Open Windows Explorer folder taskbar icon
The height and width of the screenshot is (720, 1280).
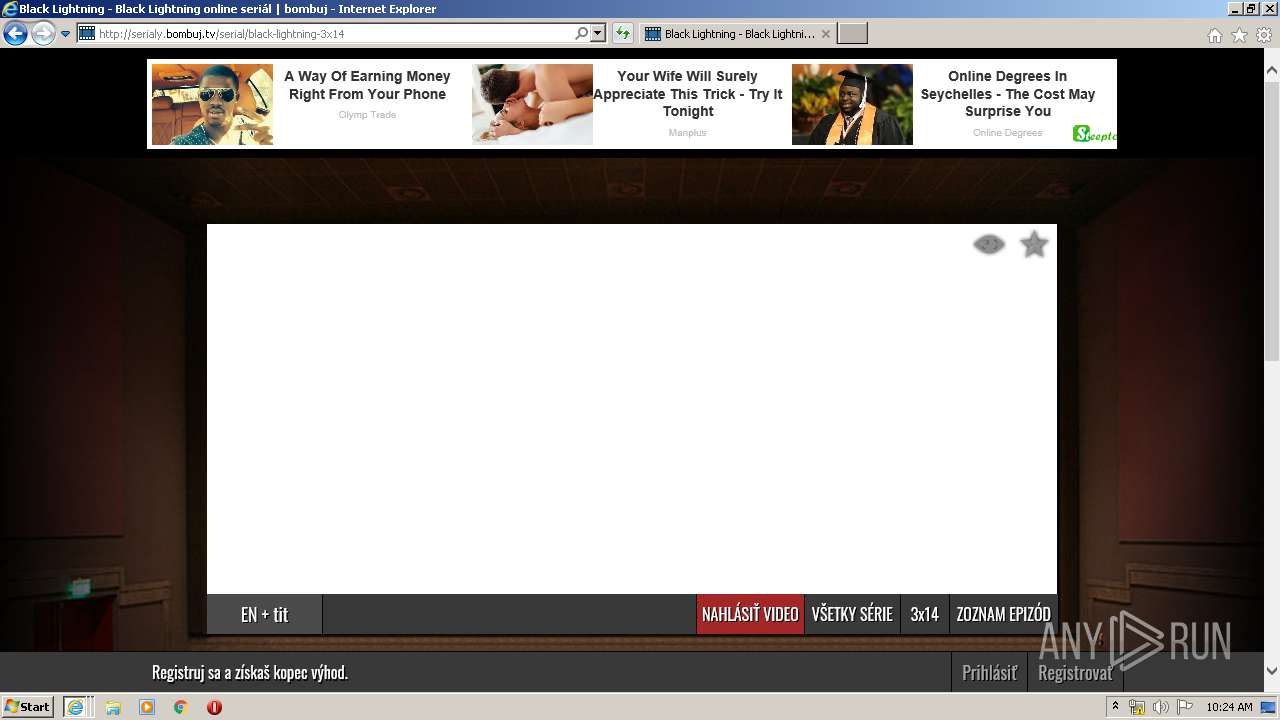[x=113, y=707]
